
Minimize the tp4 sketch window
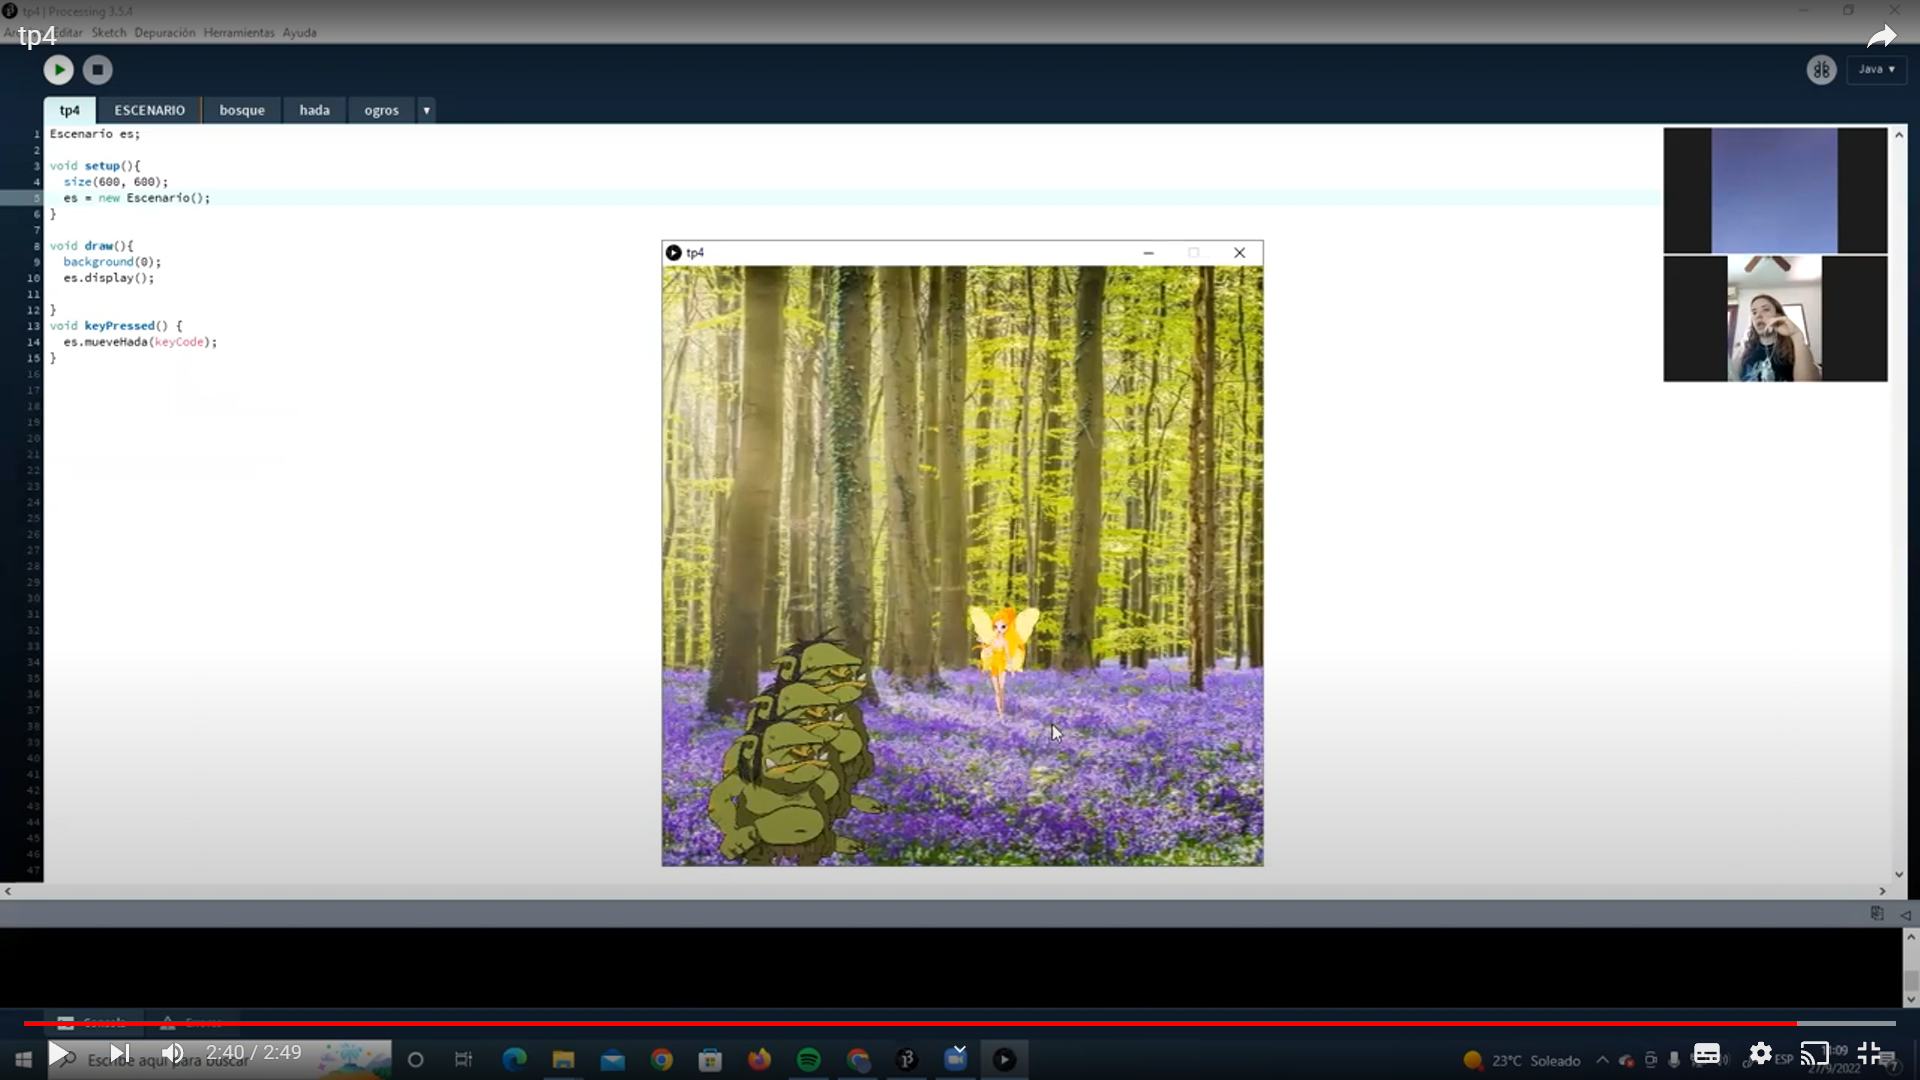click(x=1148, y=253)
